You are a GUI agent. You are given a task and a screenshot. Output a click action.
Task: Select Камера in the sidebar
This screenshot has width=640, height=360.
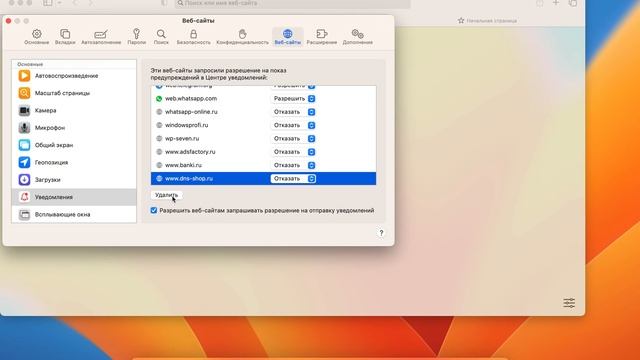[x=74, y=111]
